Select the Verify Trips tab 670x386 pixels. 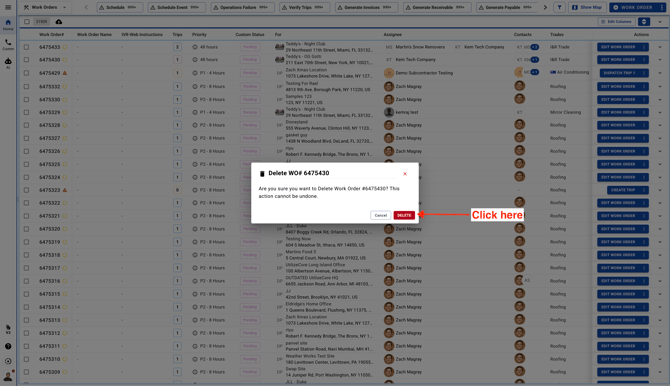tap(305, 7)
